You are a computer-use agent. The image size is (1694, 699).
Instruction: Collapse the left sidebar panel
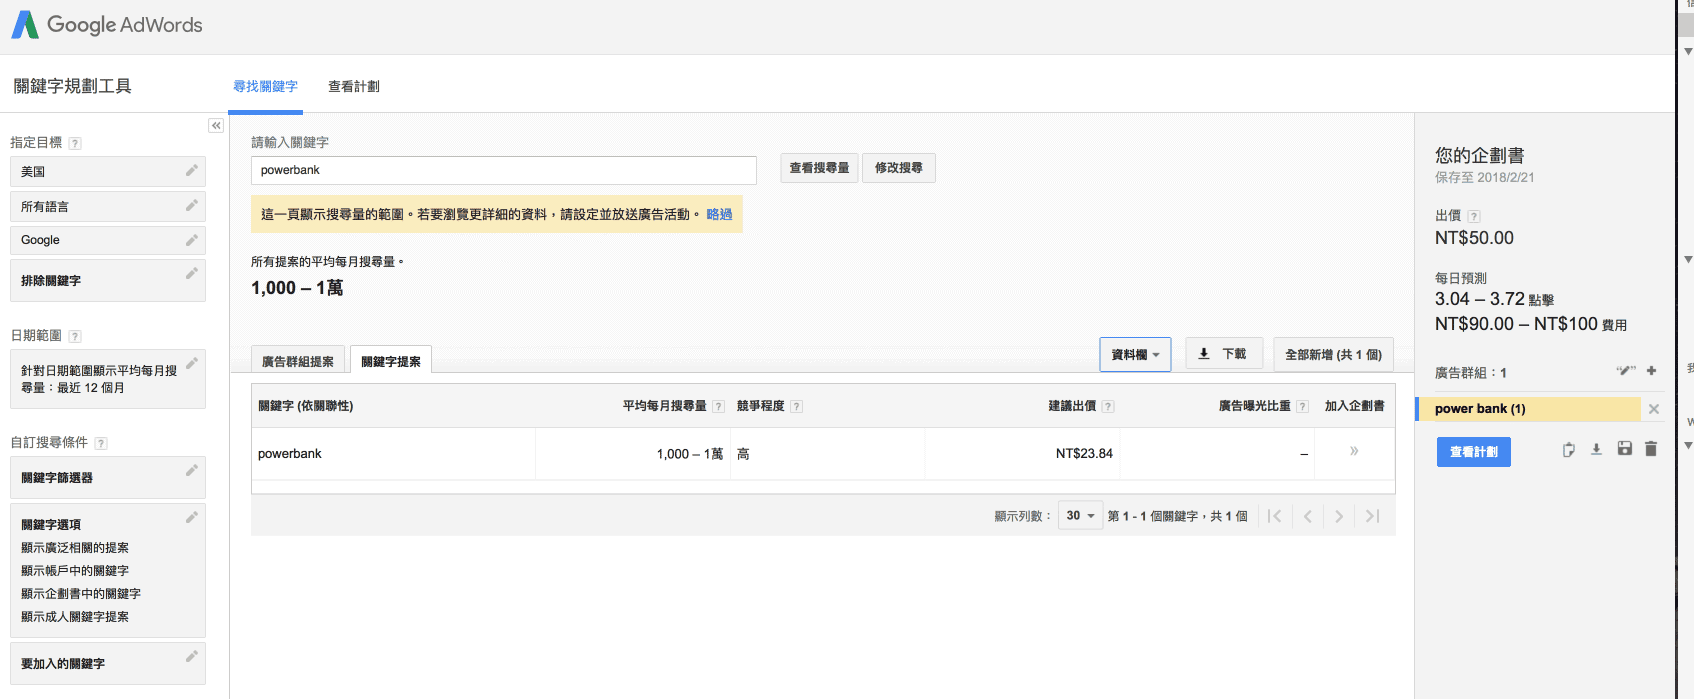click(216, 125)
